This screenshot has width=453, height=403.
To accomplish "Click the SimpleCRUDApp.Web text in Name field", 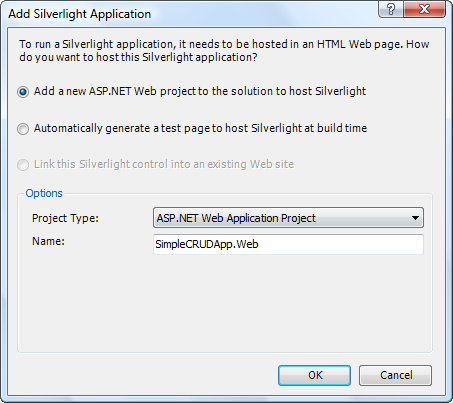I will pyautogui.click(x=207, y=244).
